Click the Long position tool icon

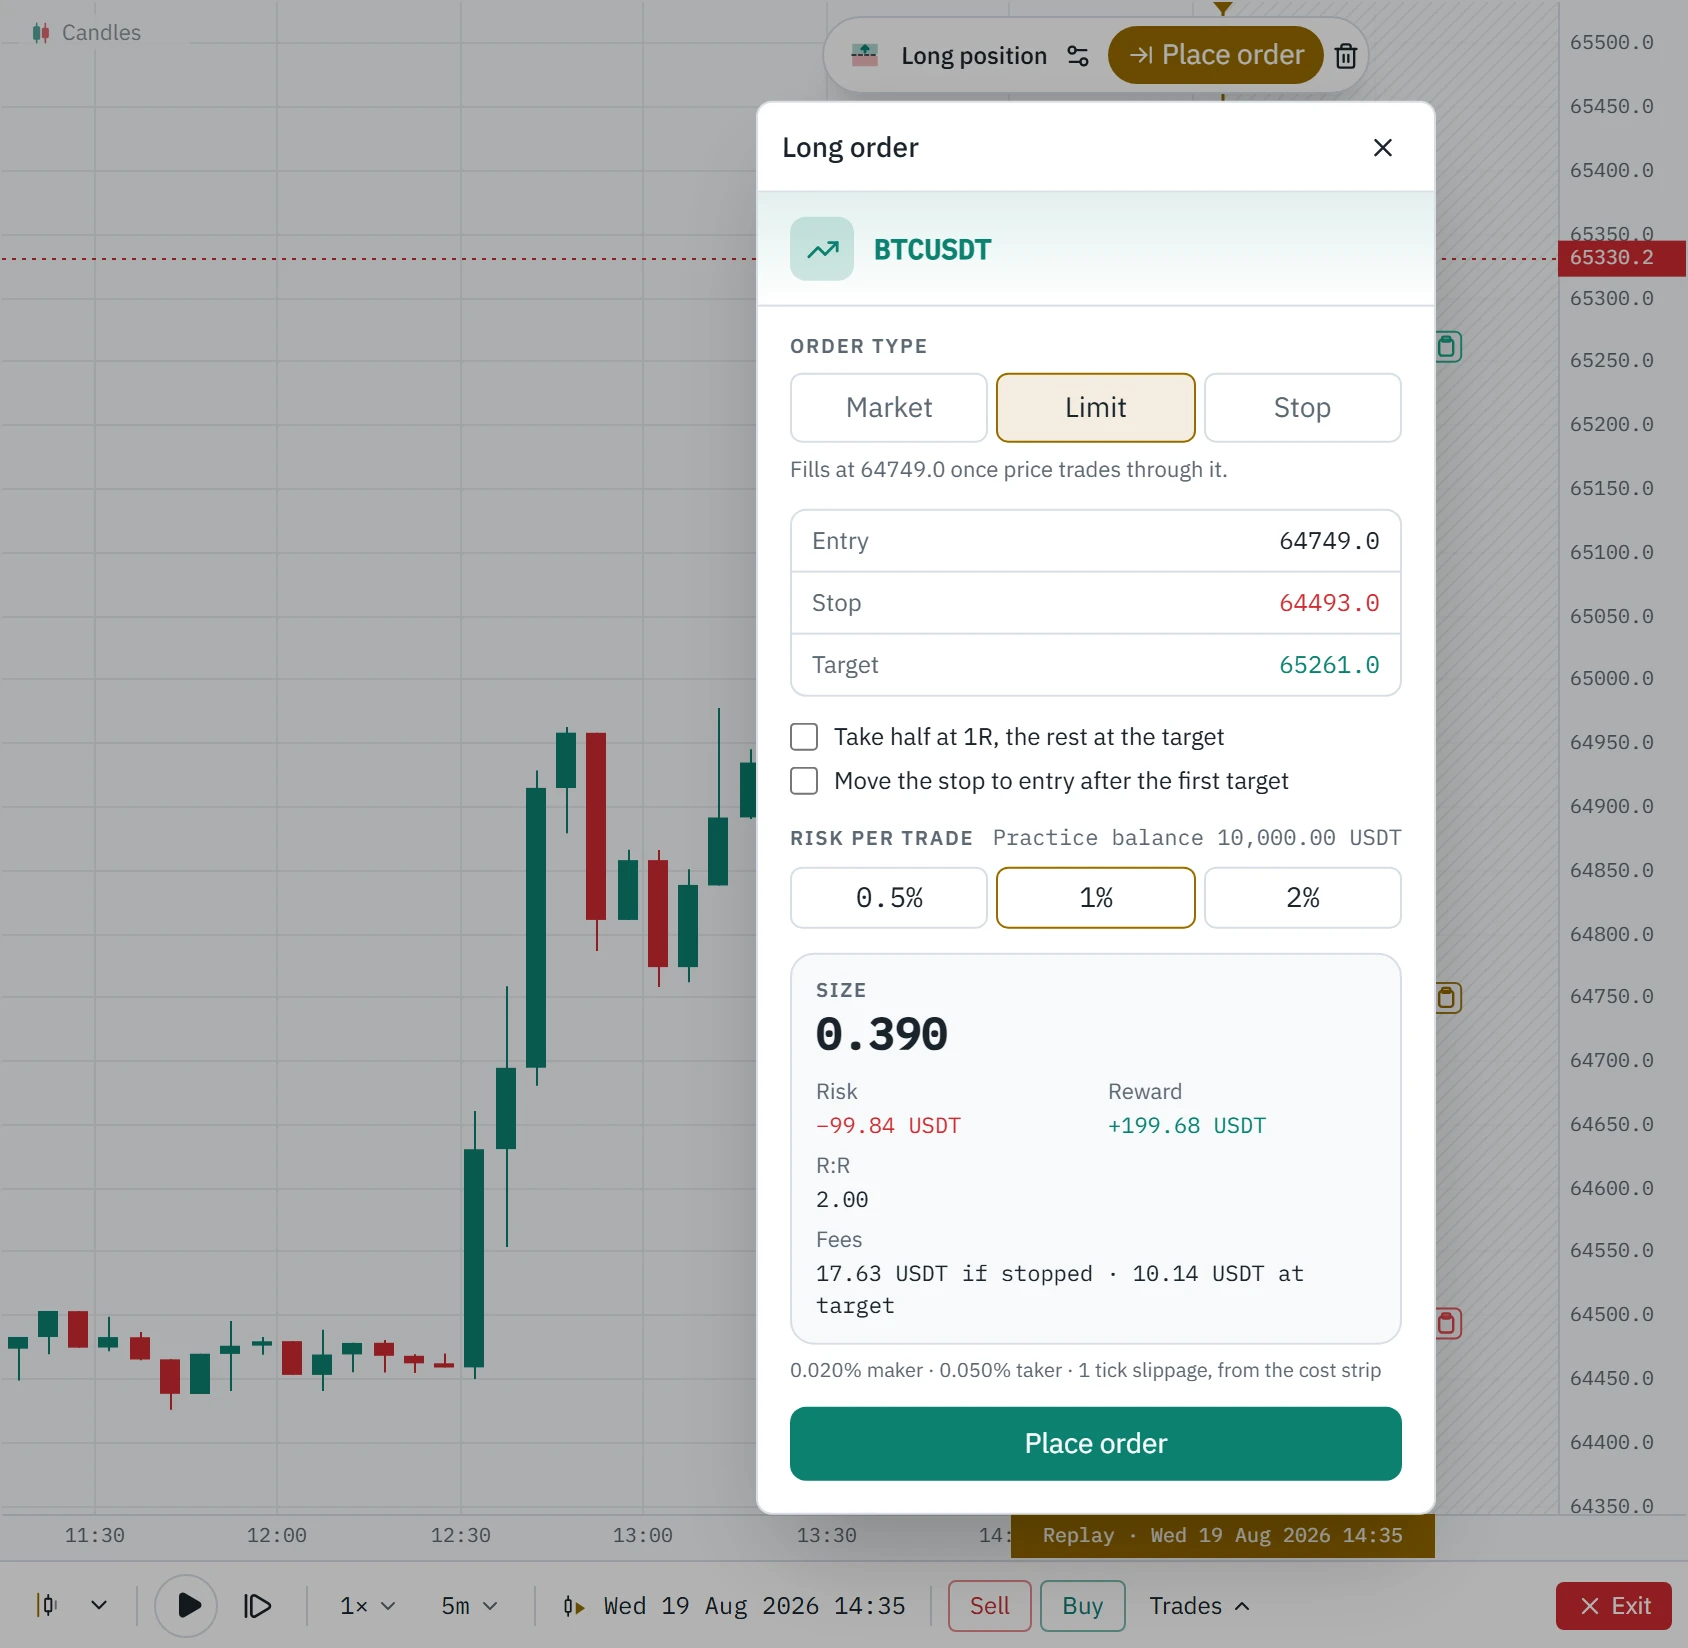click(864, 56)
